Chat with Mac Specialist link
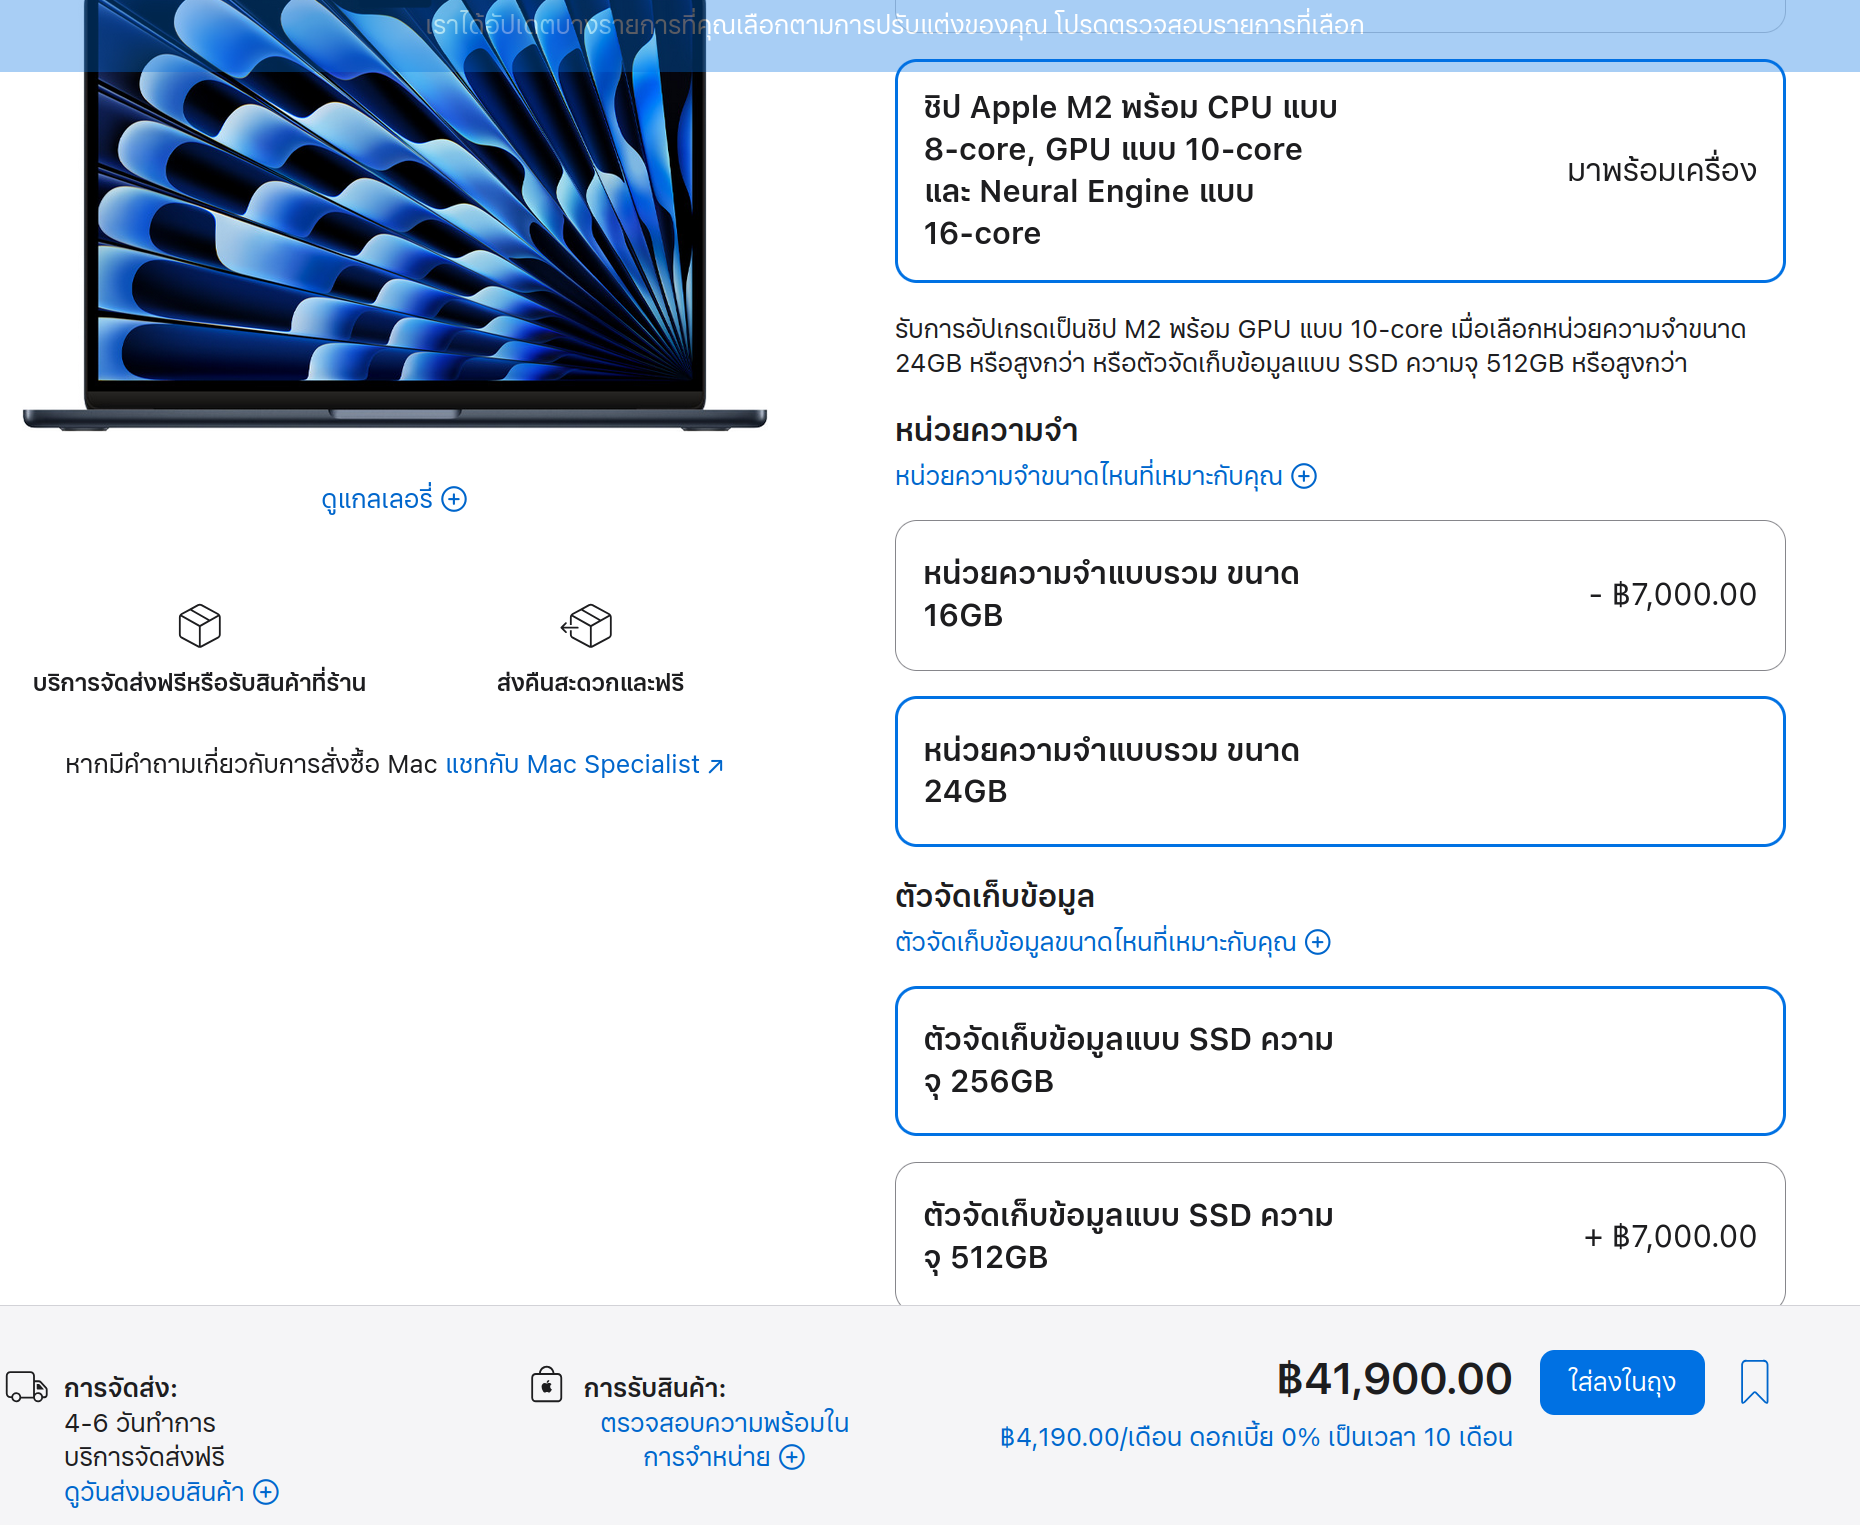Screen dimensions: 1860x1525 click(584, 765)
